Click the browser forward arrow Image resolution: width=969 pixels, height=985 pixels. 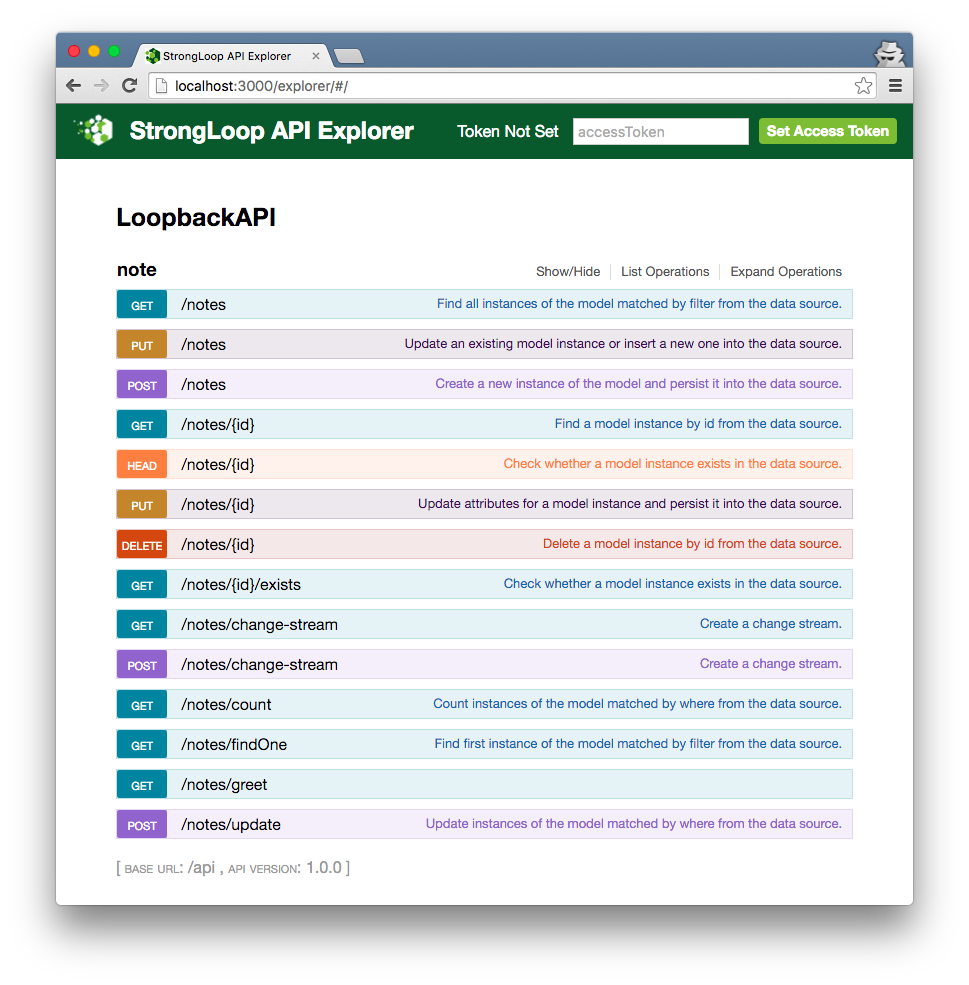(x=101, y=85)
